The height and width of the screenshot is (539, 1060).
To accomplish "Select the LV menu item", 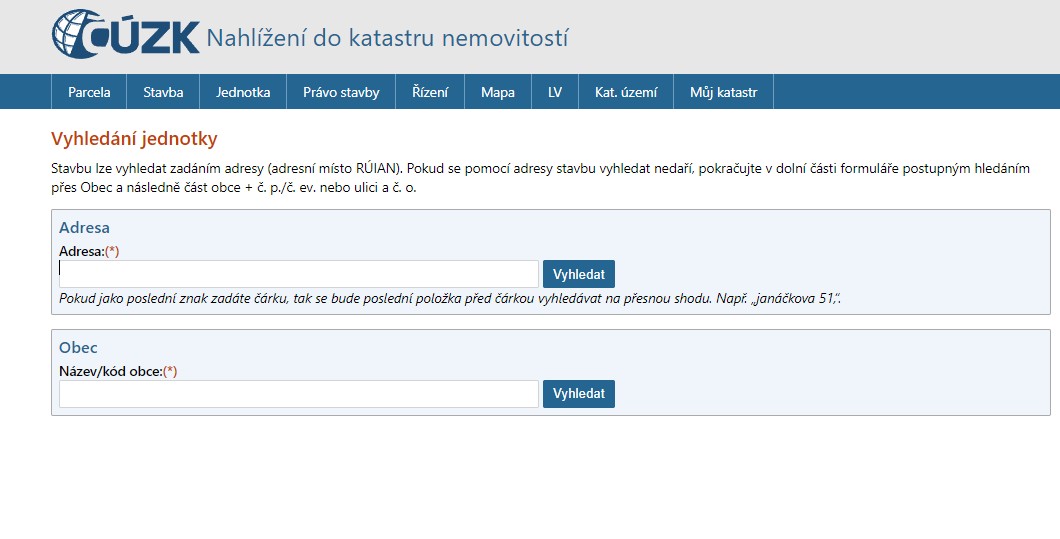I will coord(555,92).
